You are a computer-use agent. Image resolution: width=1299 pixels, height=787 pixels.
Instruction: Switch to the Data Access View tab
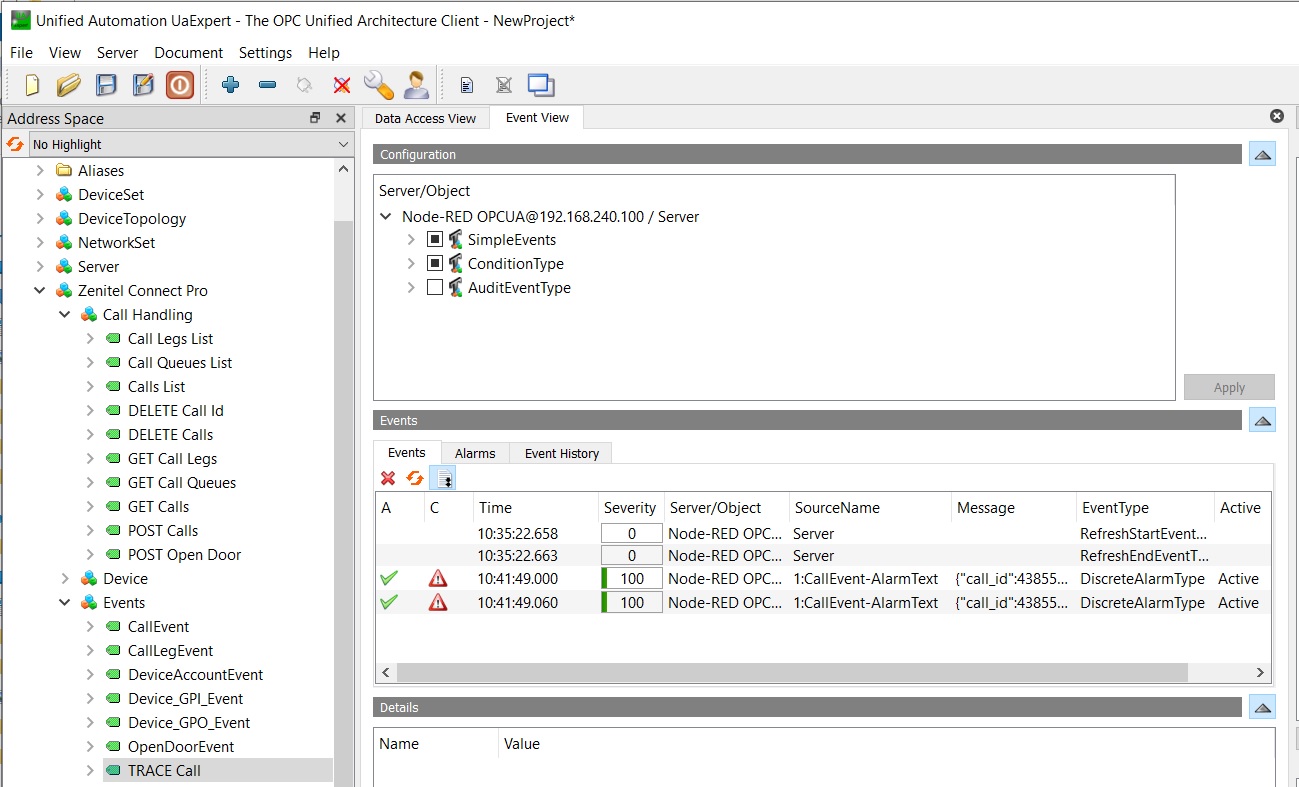(x=425, y=118)
